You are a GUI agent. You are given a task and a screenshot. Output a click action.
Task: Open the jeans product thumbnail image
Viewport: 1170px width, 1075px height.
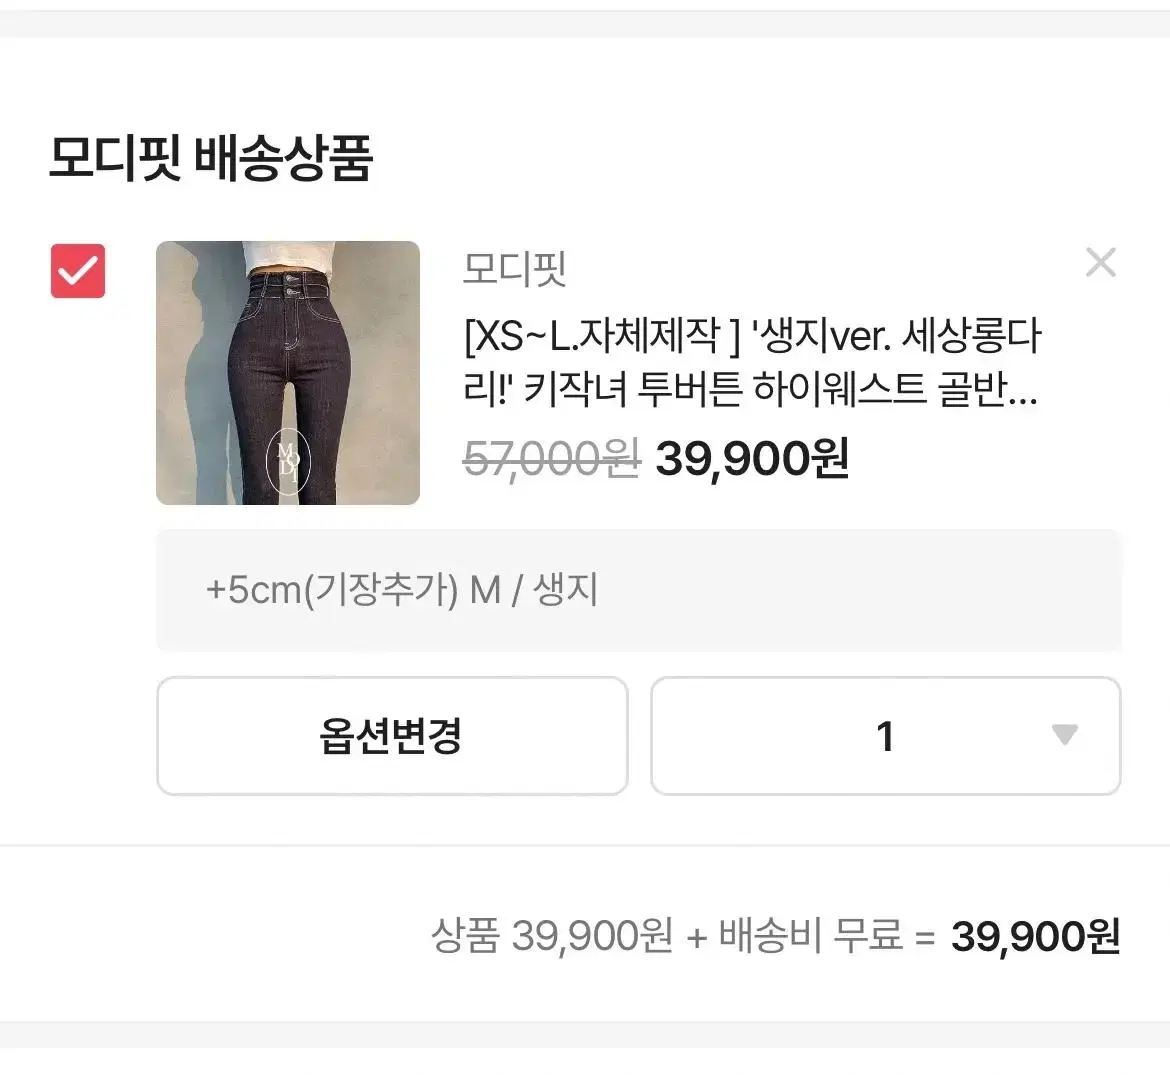point(288,373)
